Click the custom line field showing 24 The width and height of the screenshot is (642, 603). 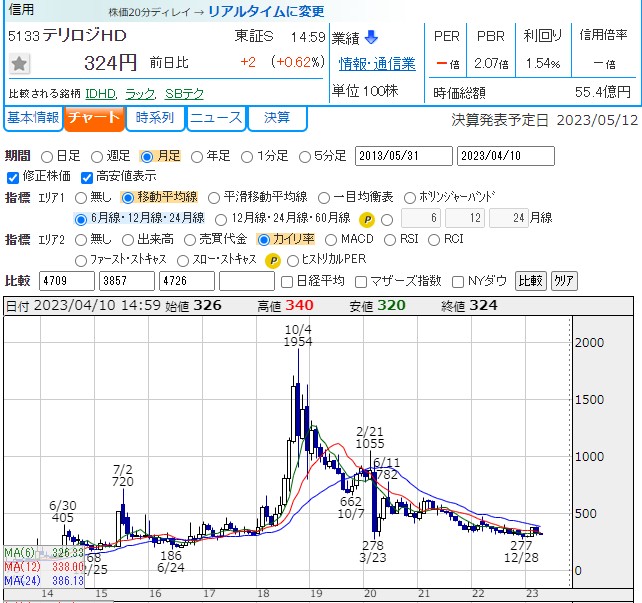click(509, 218)
